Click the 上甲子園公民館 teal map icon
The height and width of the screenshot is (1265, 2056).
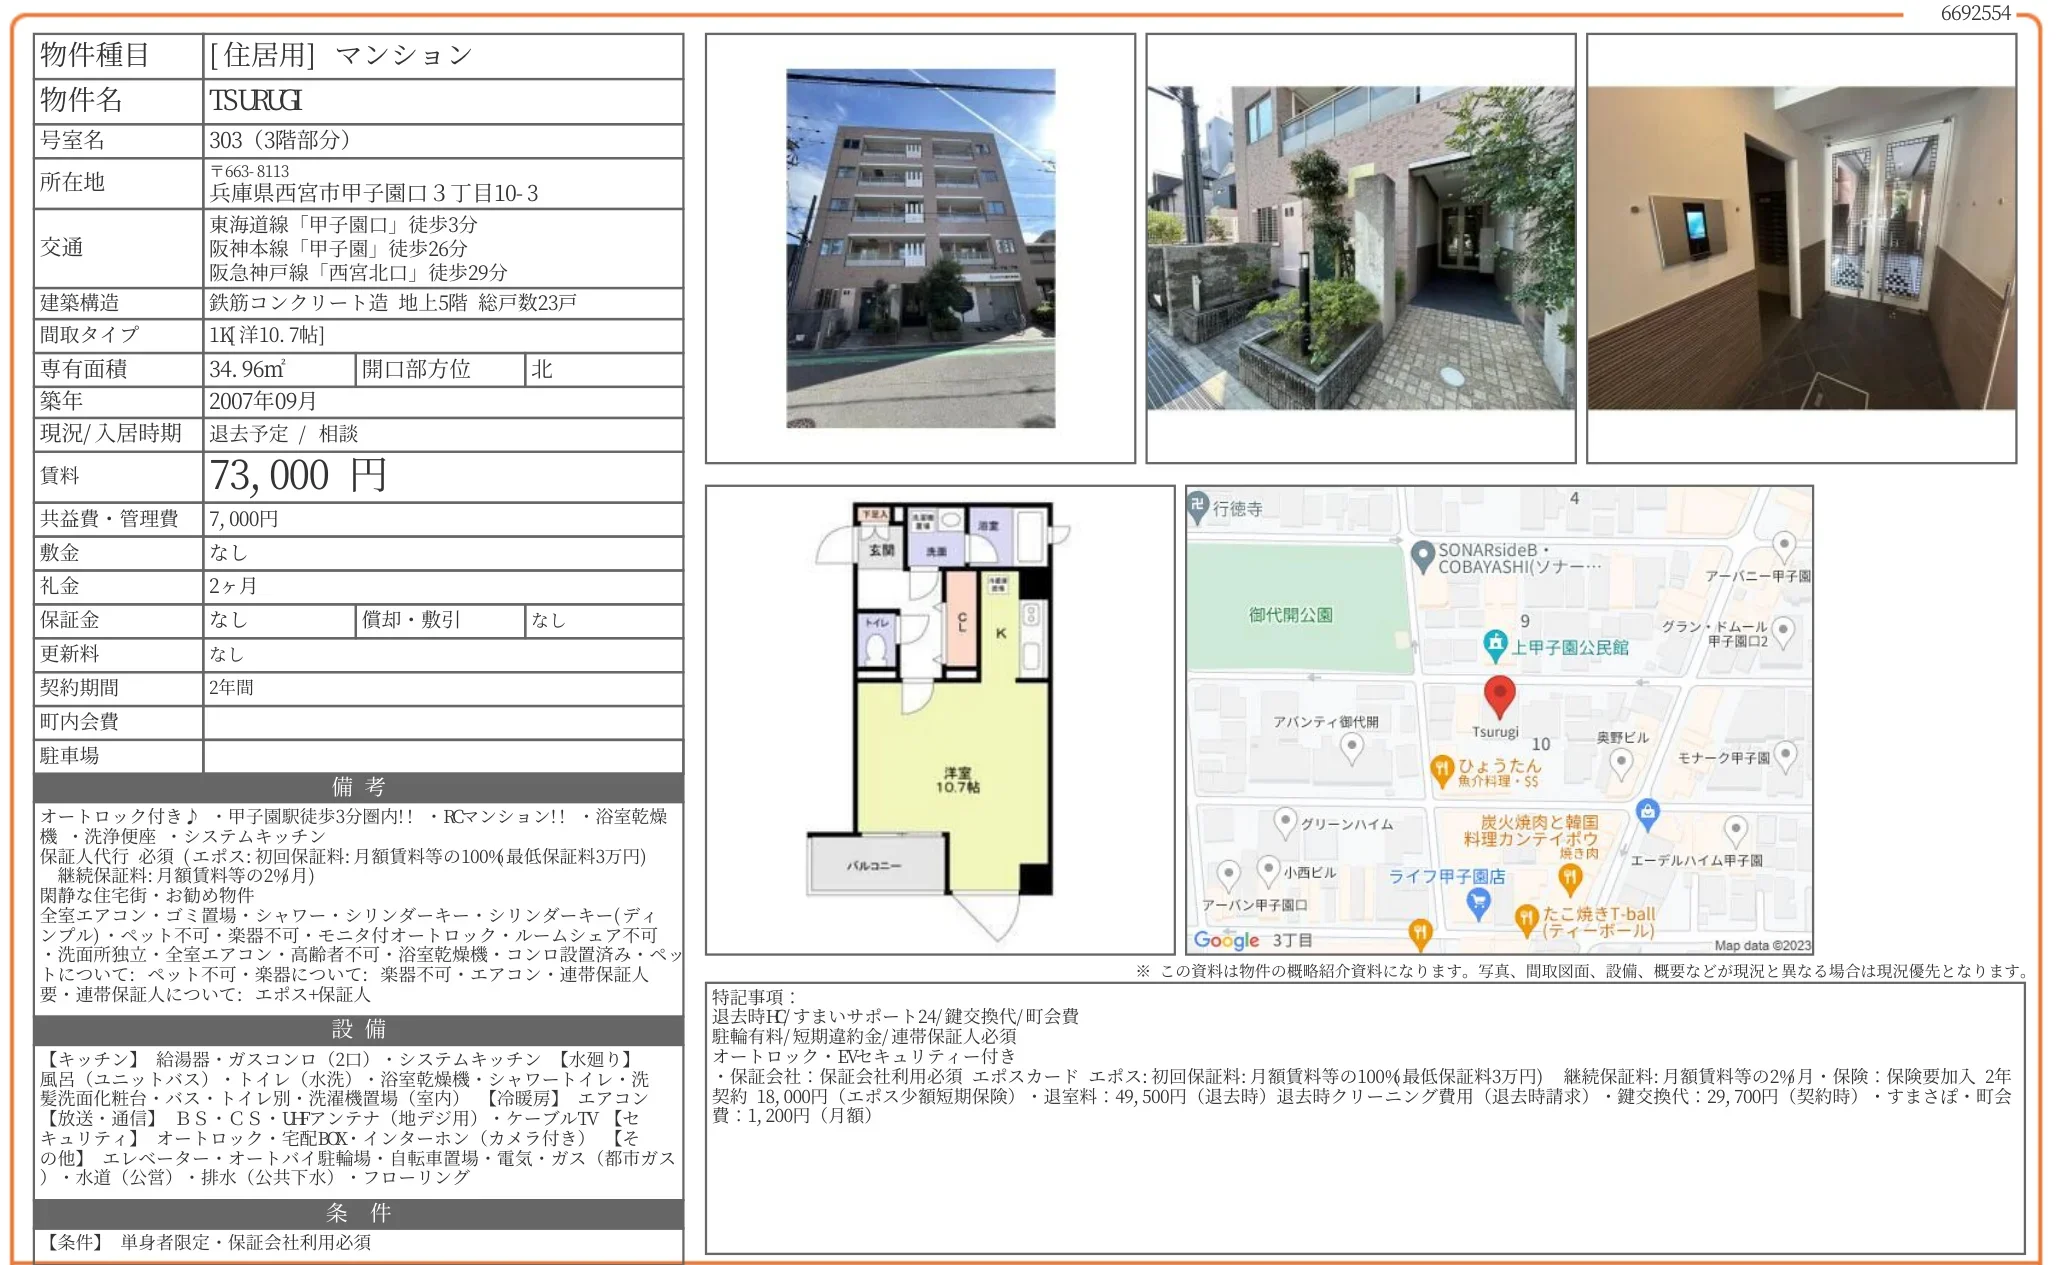1495,645
